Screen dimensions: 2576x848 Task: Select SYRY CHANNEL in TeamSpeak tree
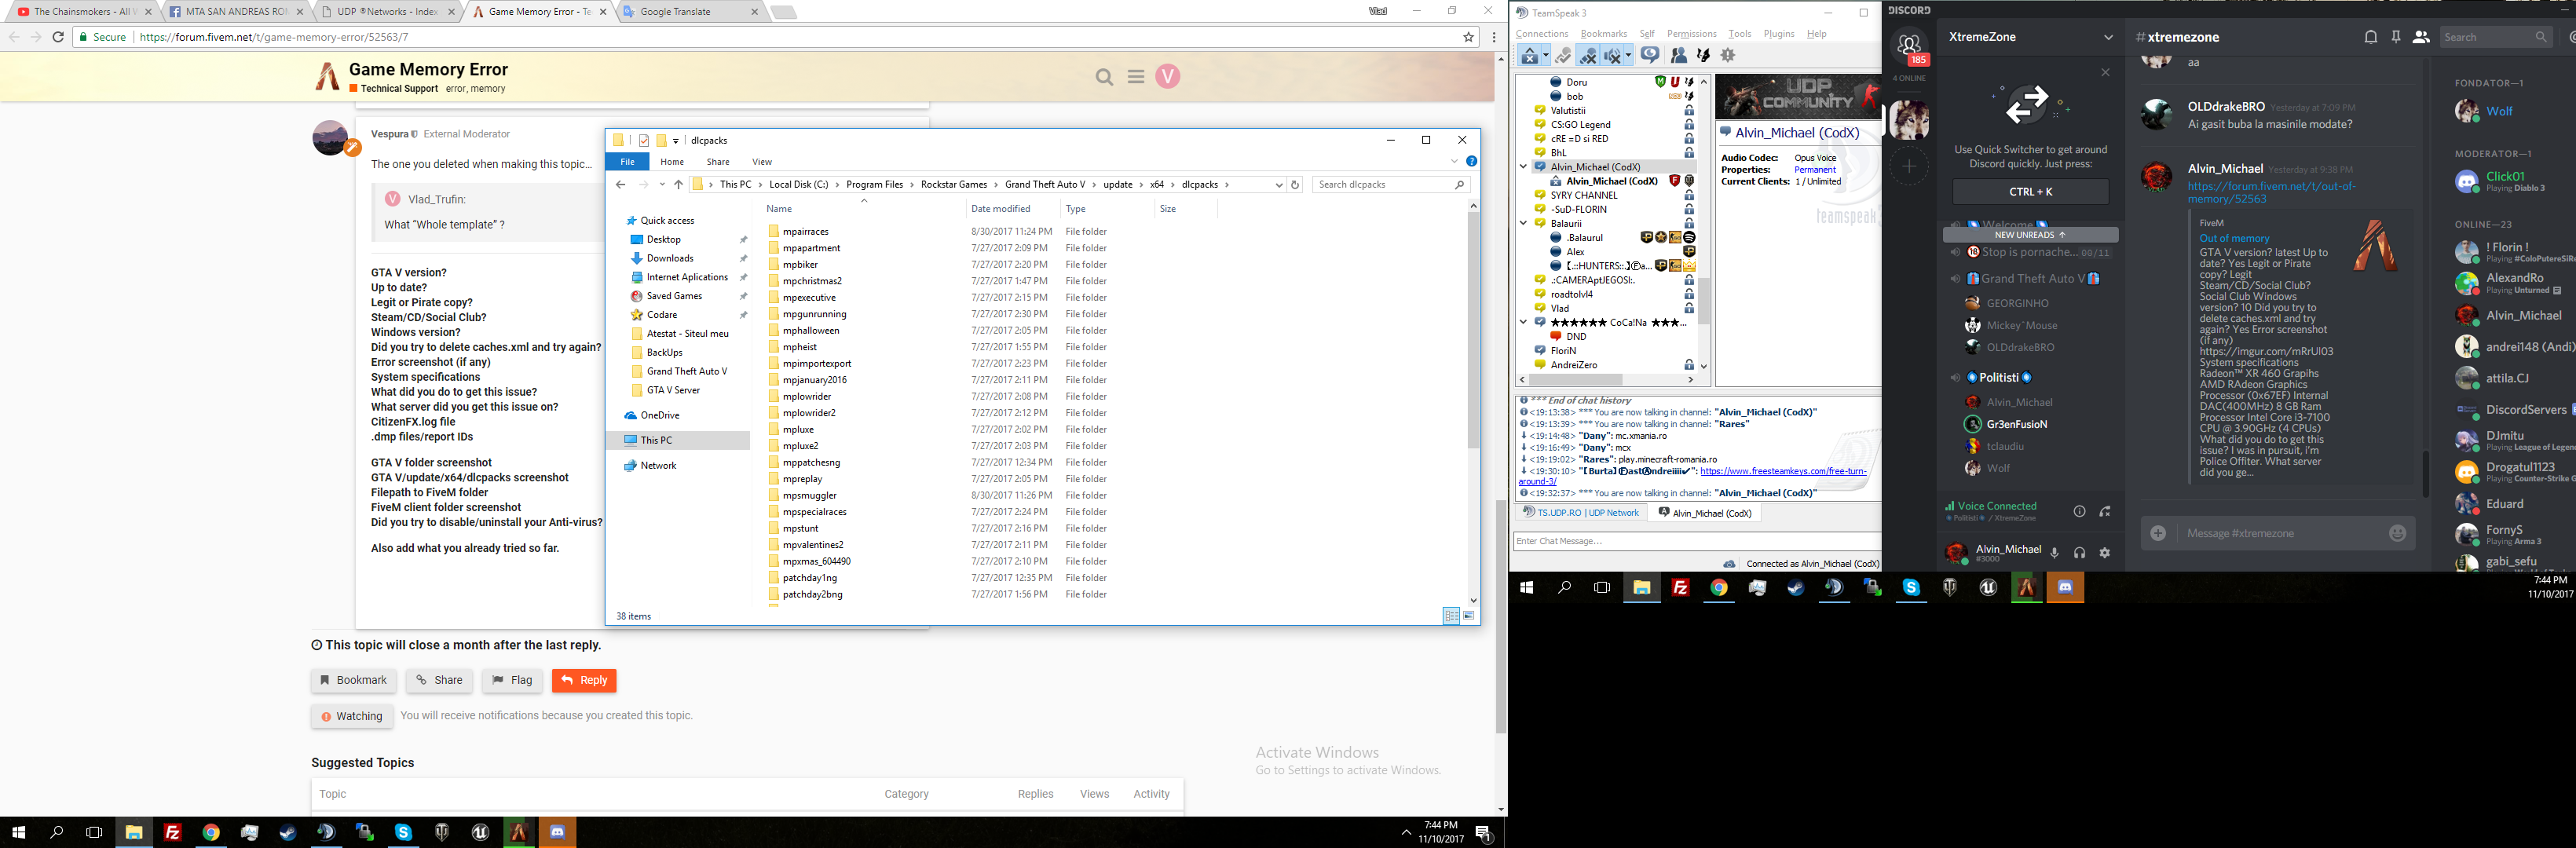(1584, 195)
